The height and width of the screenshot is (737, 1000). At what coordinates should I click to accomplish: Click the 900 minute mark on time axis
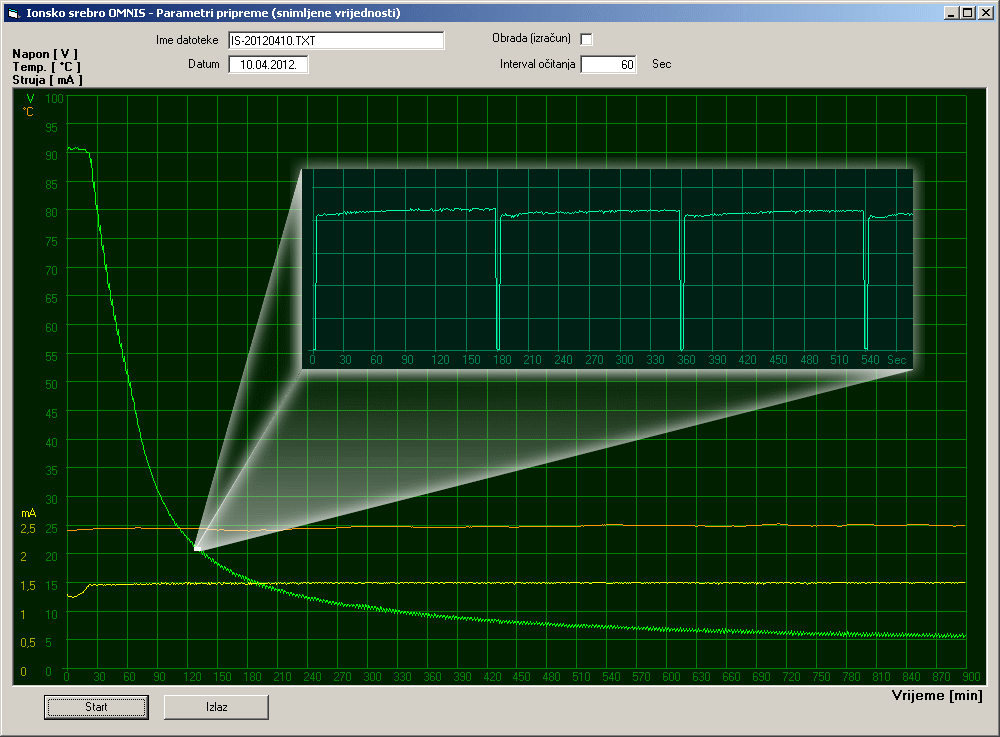coord(971,676)
